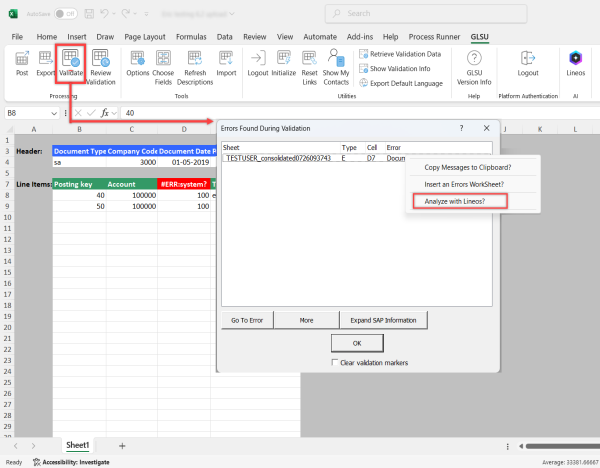
Task: Switch to the Formulas tab
Action: 191,37
